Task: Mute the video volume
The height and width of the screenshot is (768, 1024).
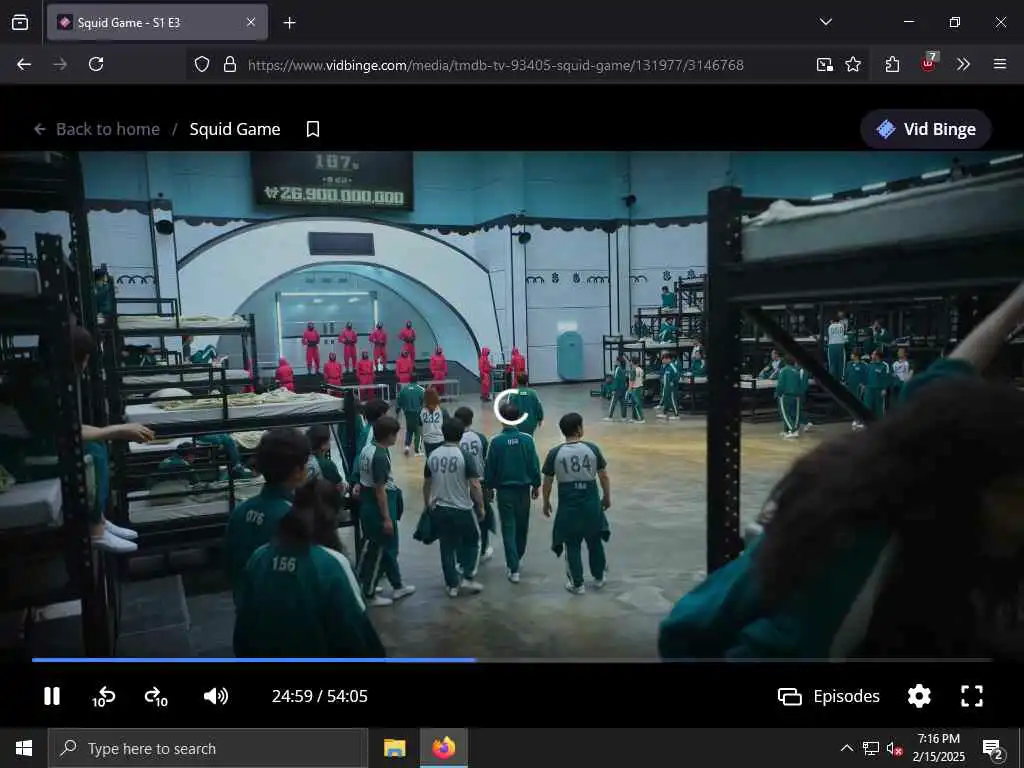Action: tap(216, 696)
